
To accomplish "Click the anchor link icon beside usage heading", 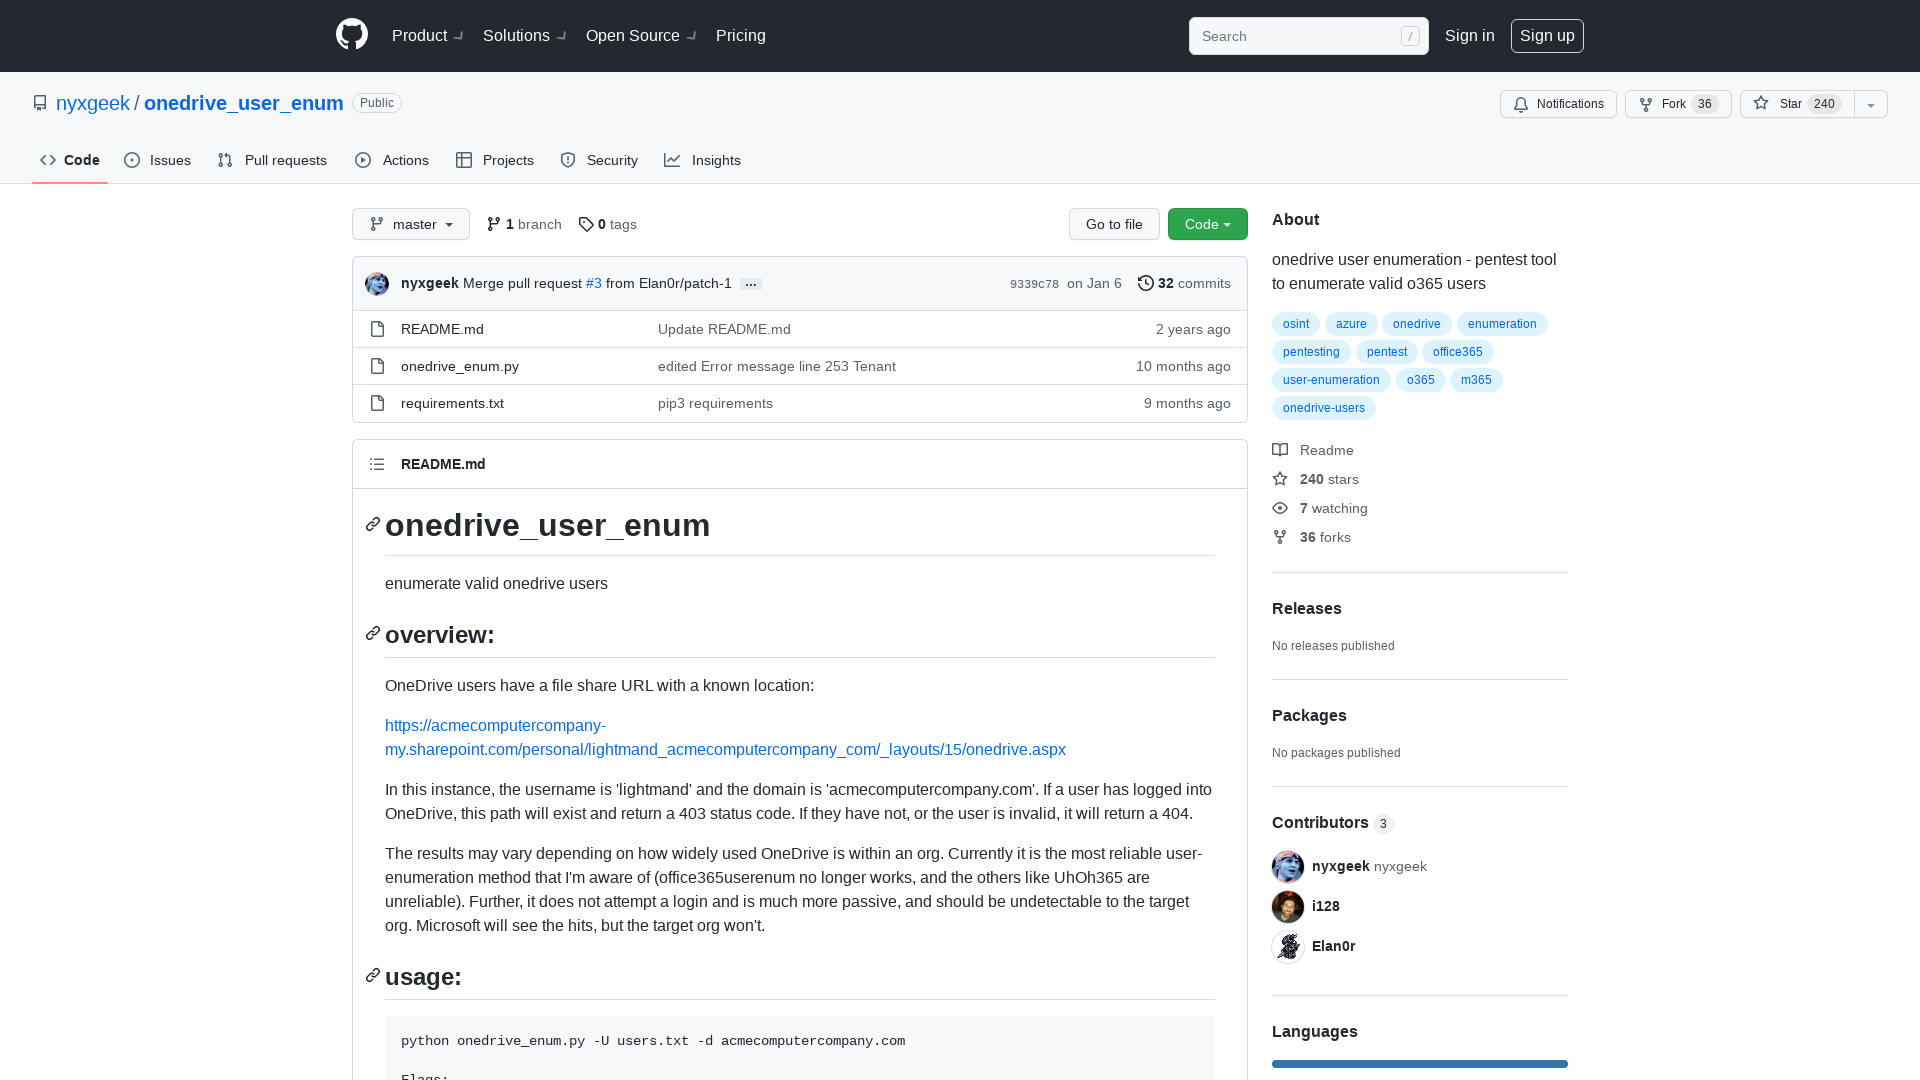I will pos(373,976).
